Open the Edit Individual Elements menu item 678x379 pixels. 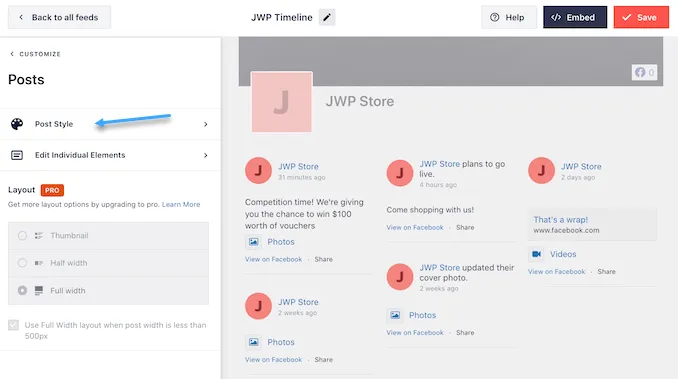(110, 155)
